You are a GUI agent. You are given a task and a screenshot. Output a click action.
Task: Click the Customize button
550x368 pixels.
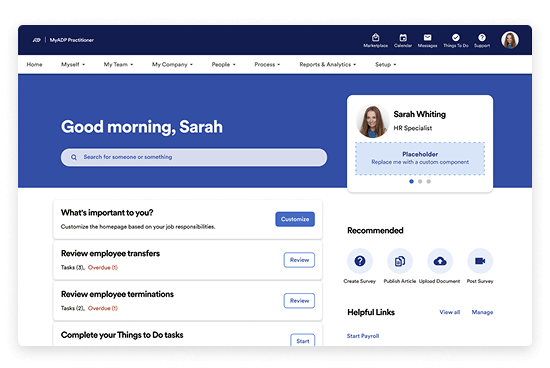295,219
